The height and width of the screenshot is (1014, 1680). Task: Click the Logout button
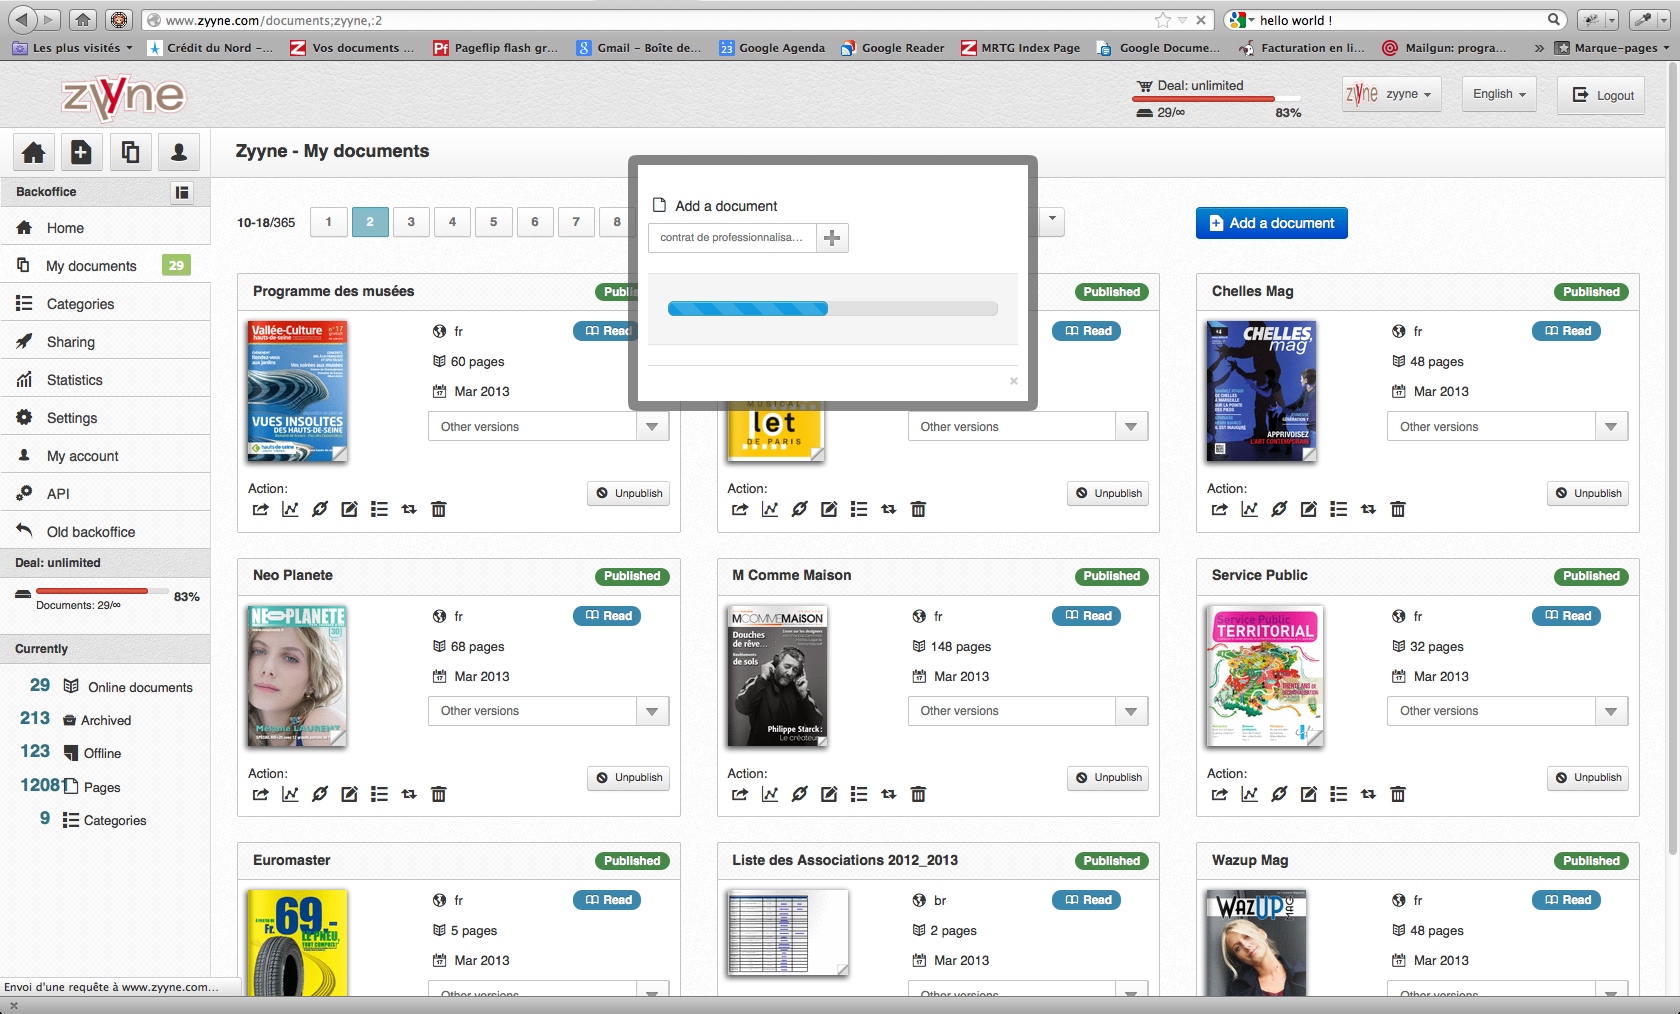click(x=1601, y=95)
